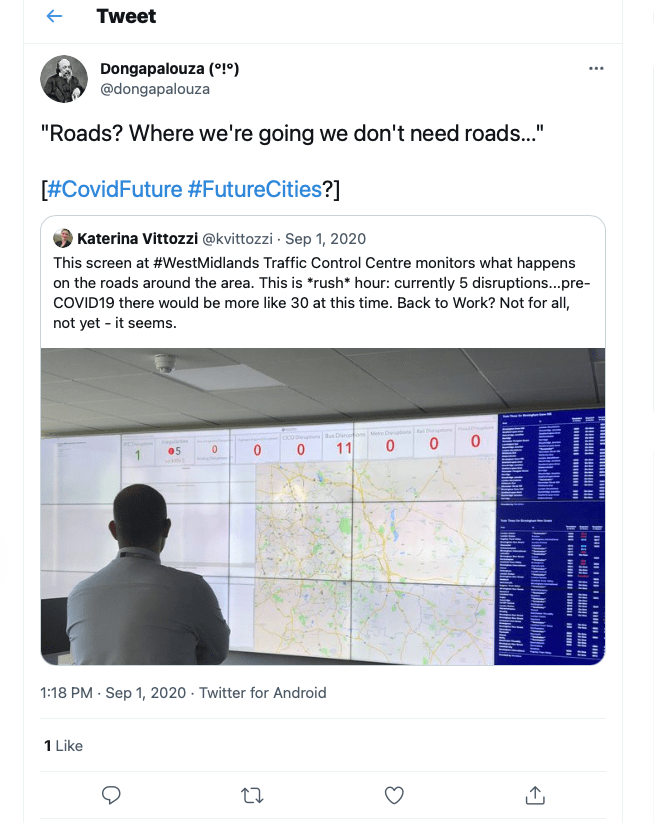The width and height of the screenshot is (654, 823).
Task: Click the Twitter for Android source label
Action: coord(263,692)
